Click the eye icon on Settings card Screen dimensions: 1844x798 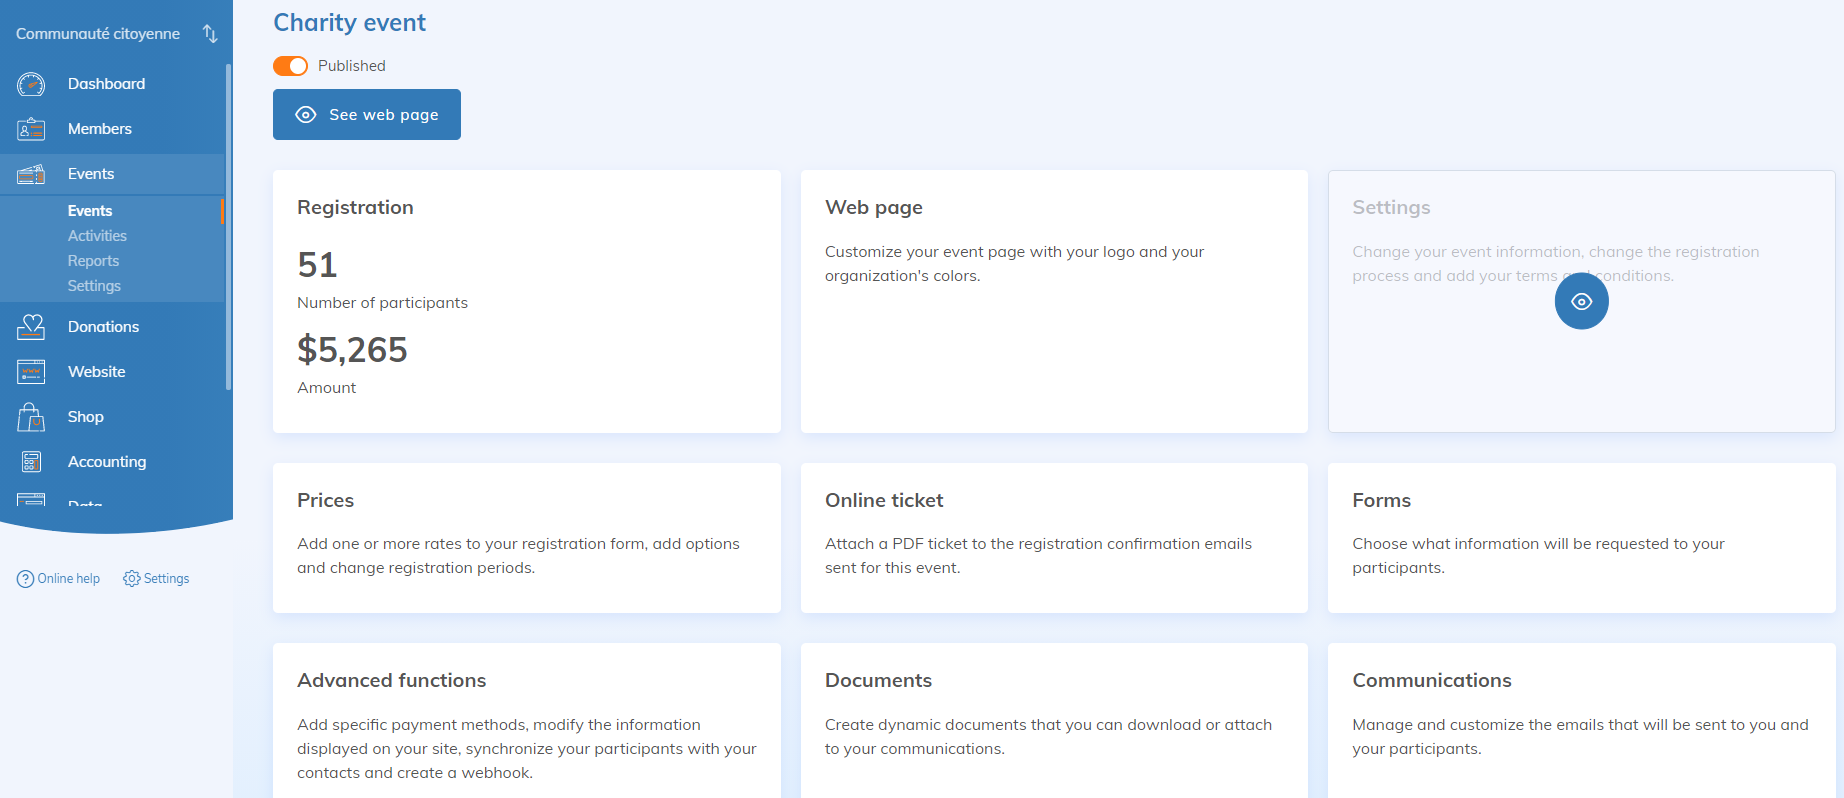pyautogui.click(x=1581, y=301)
